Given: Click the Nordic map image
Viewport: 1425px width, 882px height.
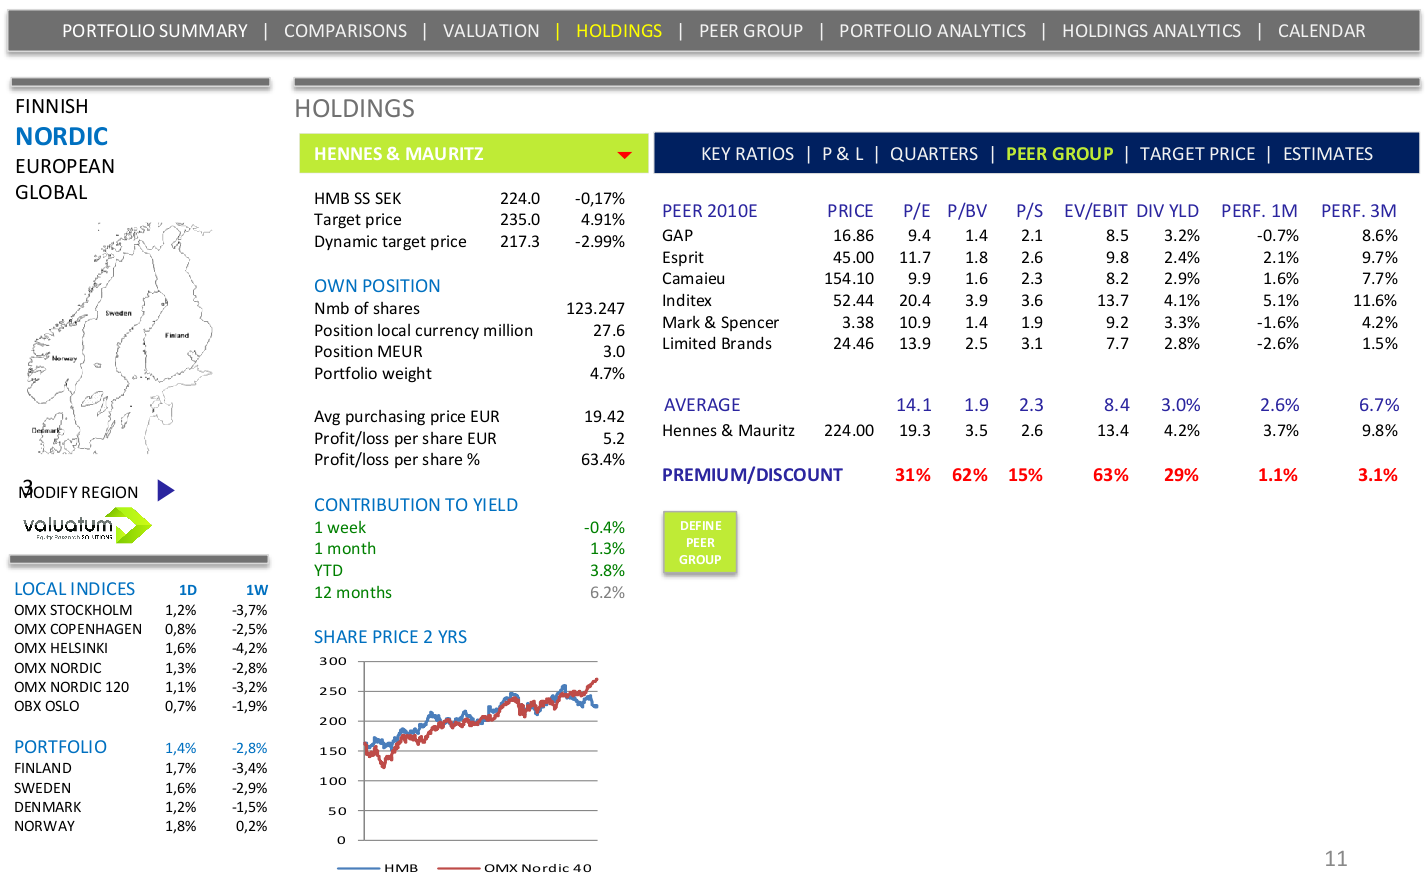Looking at the screenshot, I should pyautogui.click(x=118, y=338).
